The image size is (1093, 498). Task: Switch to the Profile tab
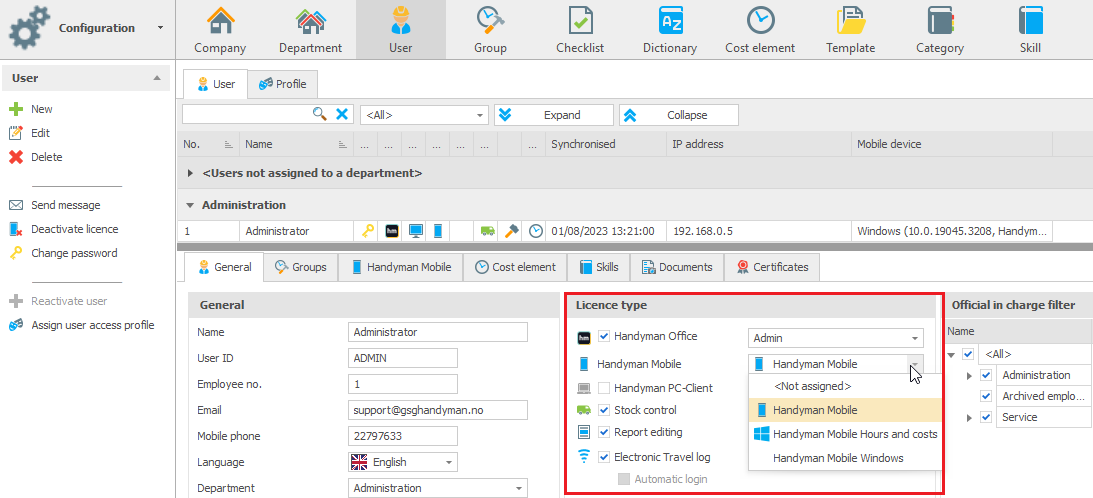click(282, 84)
